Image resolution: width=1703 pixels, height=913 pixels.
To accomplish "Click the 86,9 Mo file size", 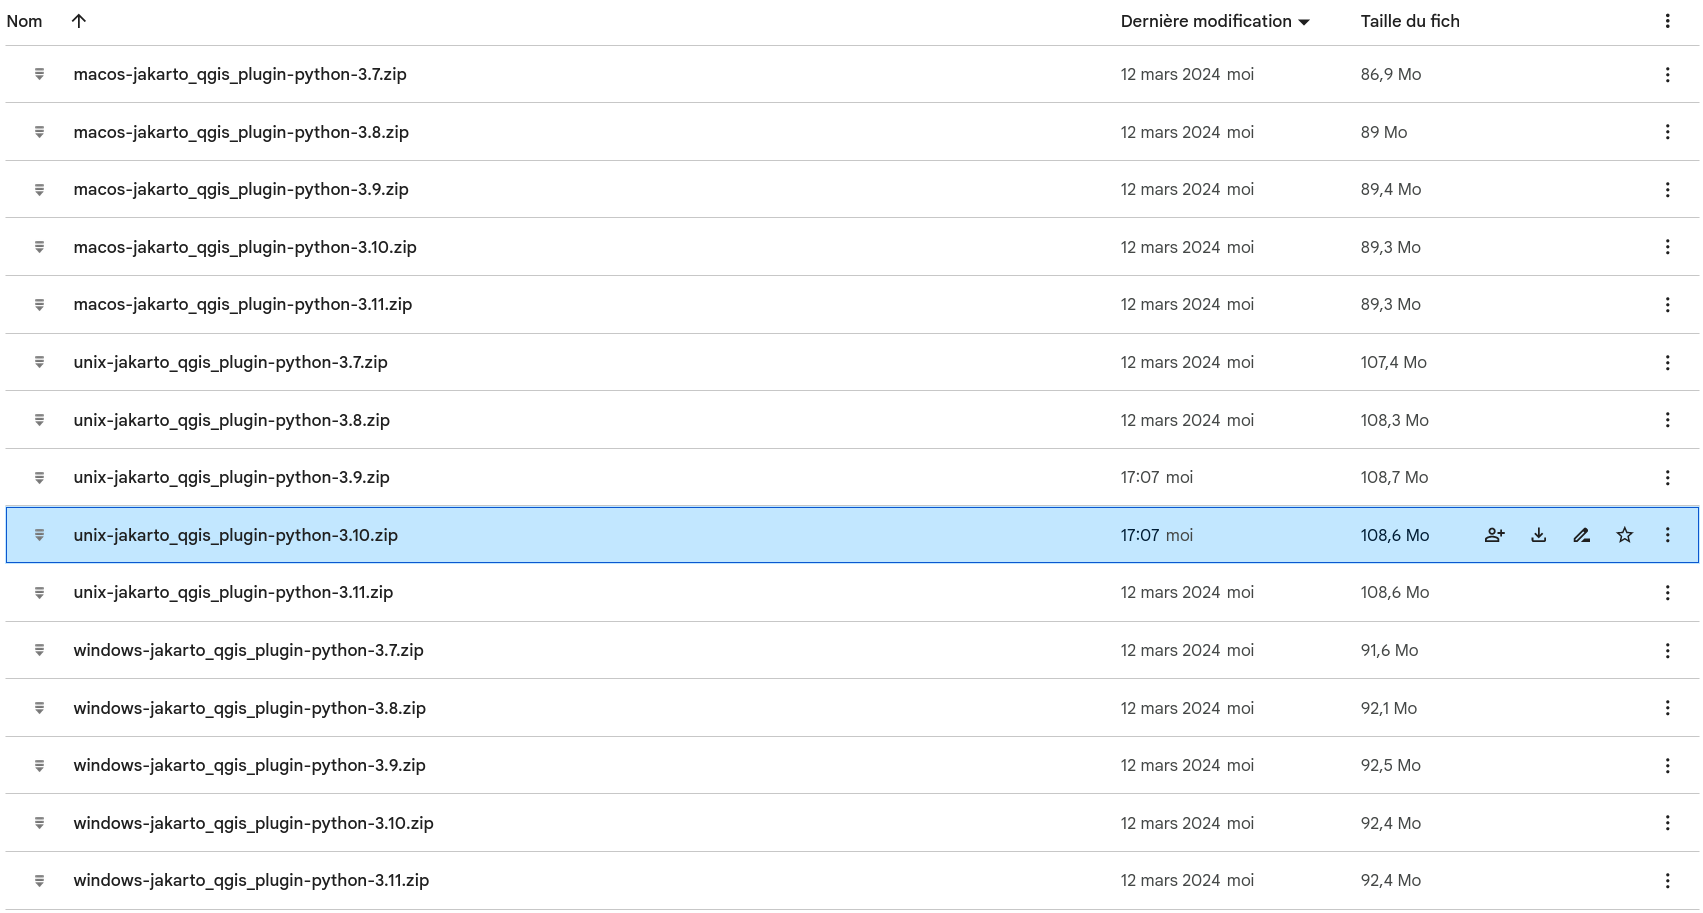I will click(x=1391, y=74).
